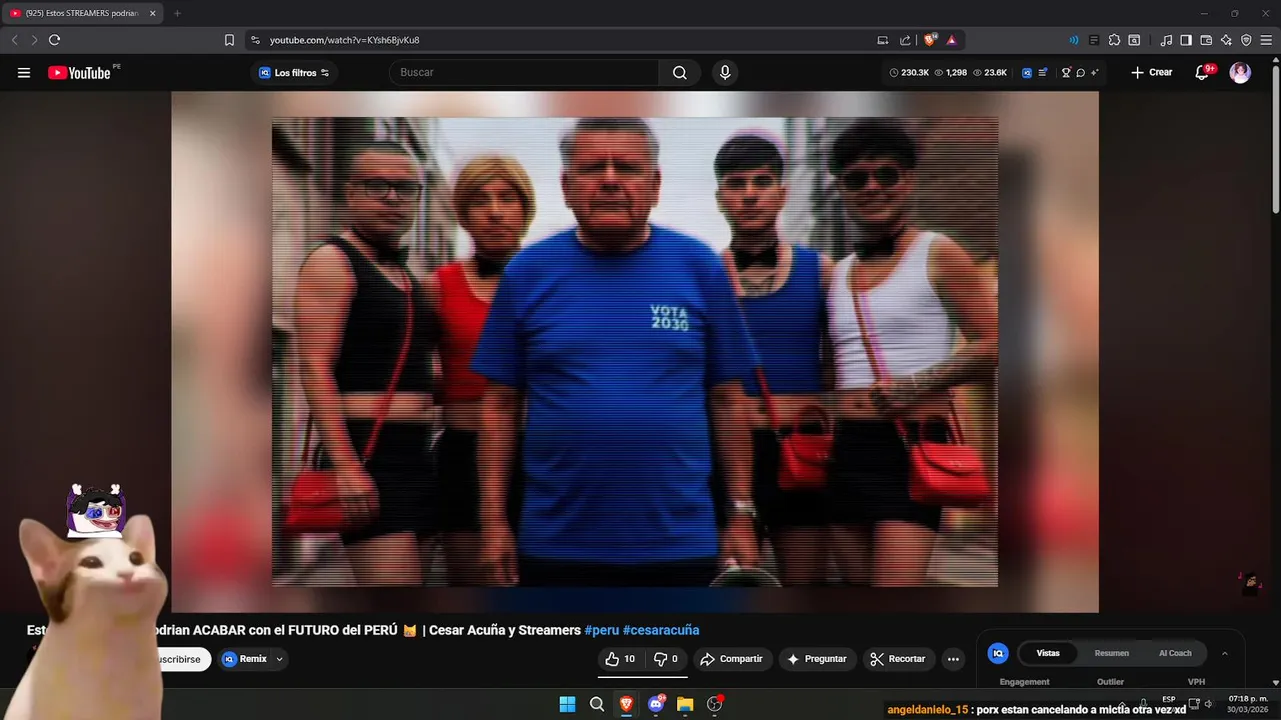The height and width of the screenshot is (720, 1281).
Task: Open the YouTube hamburger guide menu
Action: click(24, 72)
